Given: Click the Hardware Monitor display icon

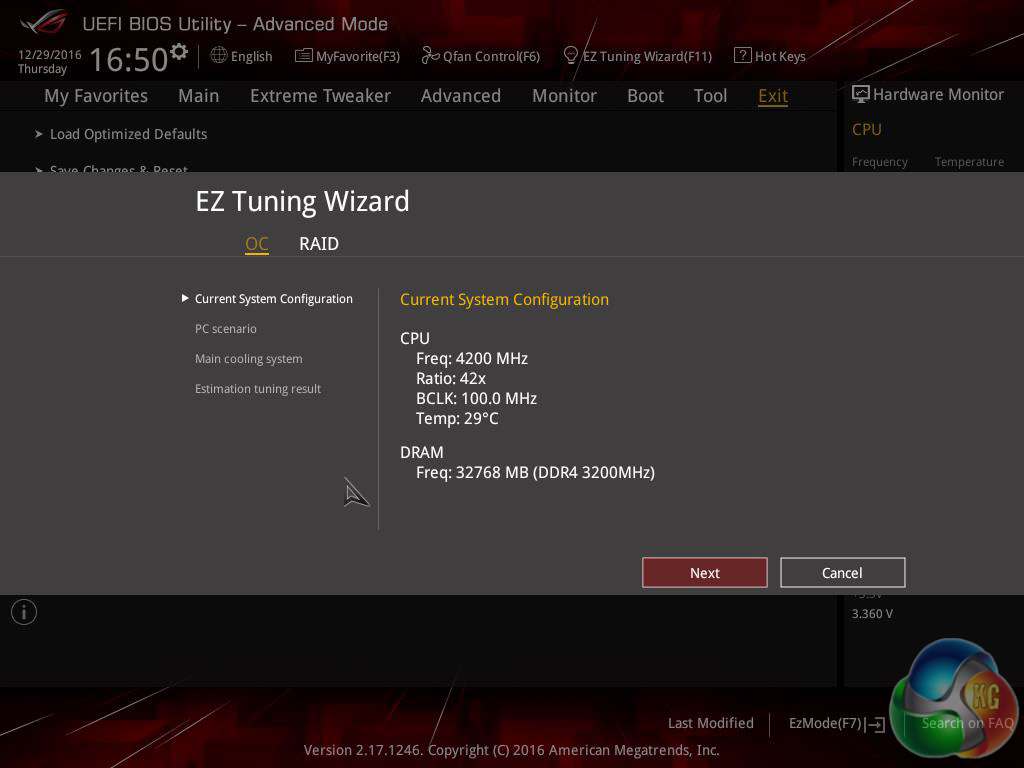Looking at the screenshot, I should tap(861, 94).
